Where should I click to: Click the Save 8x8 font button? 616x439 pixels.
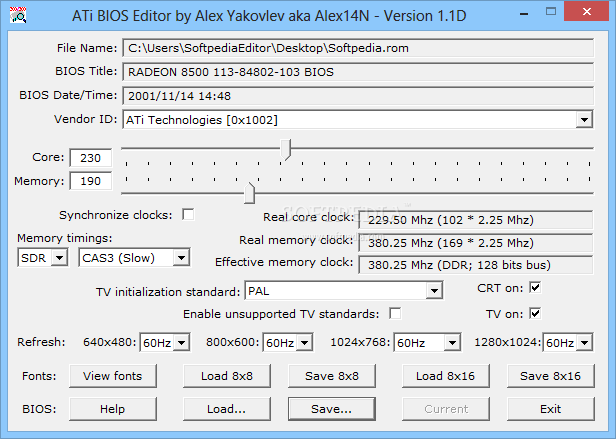[332, 376]
